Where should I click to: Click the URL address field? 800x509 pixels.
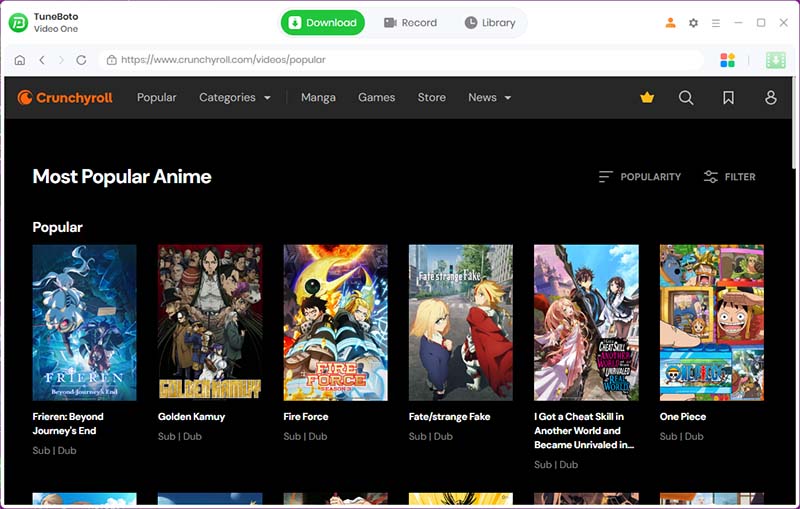point(401,60)
